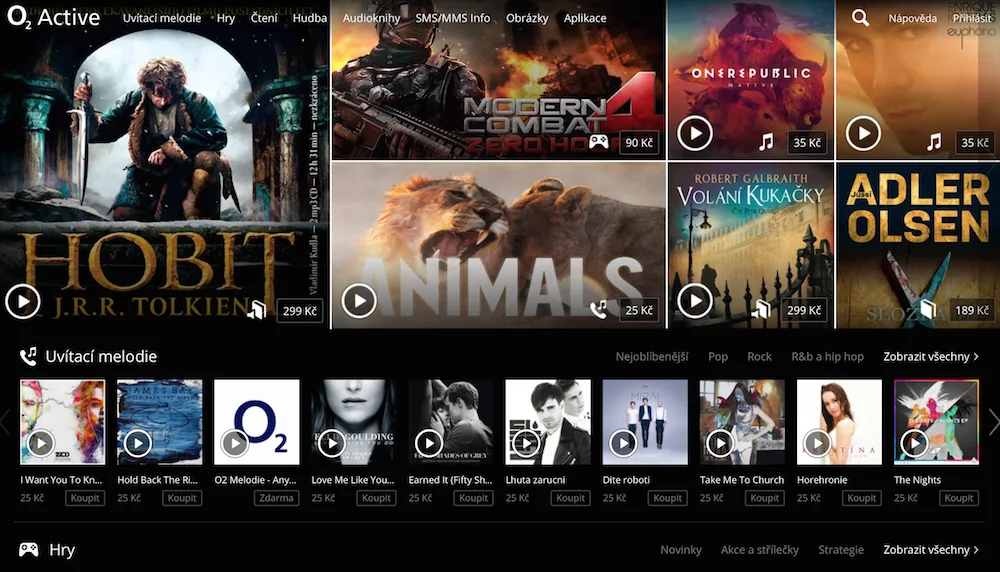Image resolution: width=1000 pixels, height=572 pixels.
Task: Expand all Hry with Zobrazit všechny
Action: [930, 550]
